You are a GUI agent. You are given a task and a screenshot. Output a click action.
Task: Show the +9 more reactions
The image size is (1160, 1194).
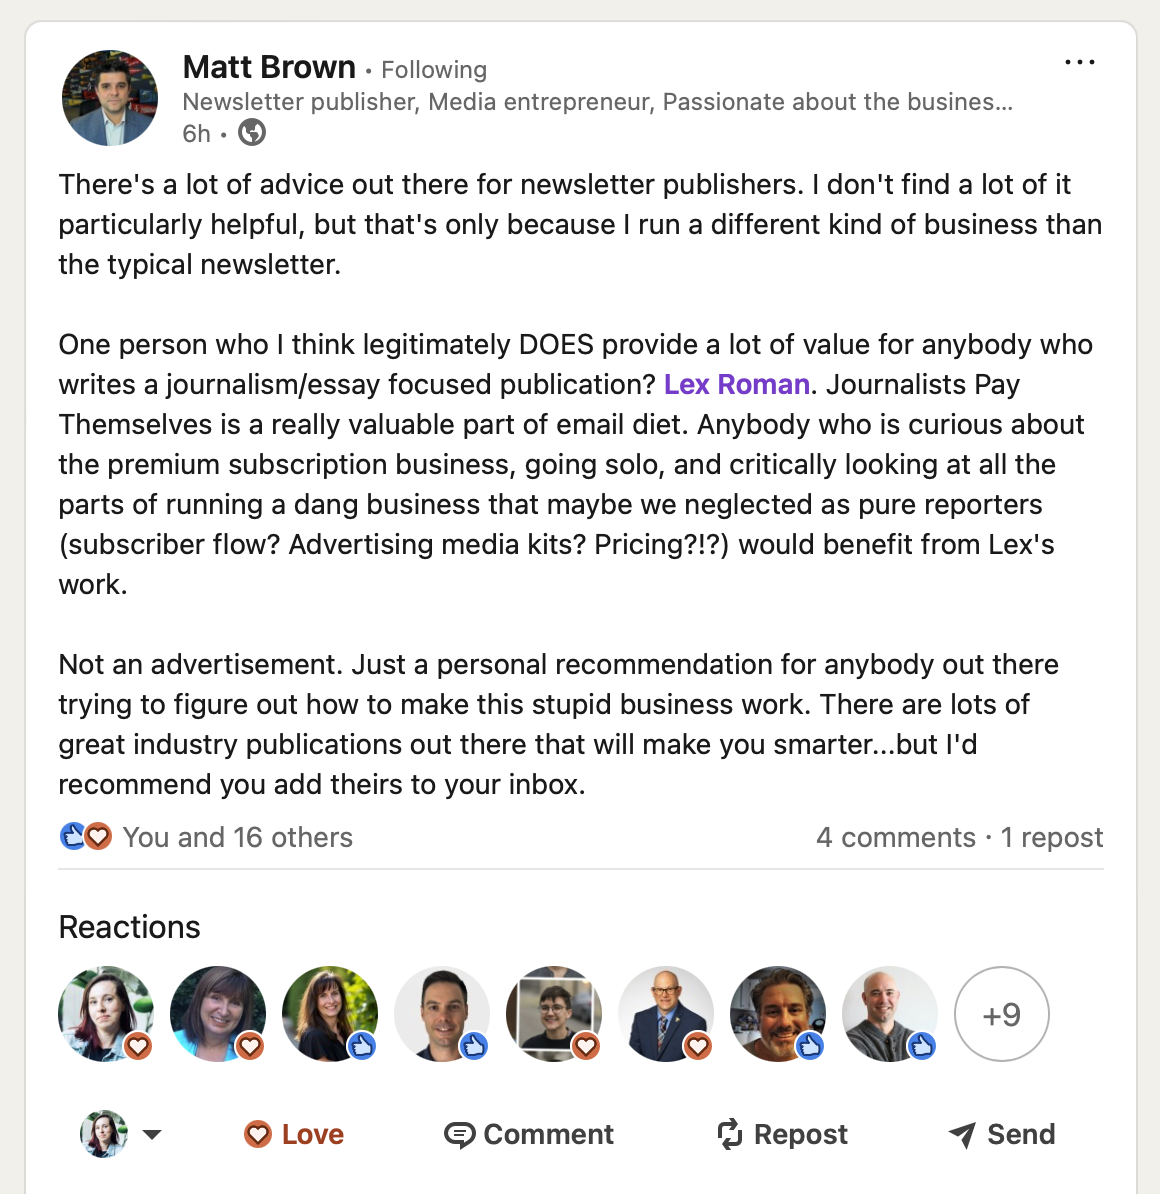point(1002,1014)
